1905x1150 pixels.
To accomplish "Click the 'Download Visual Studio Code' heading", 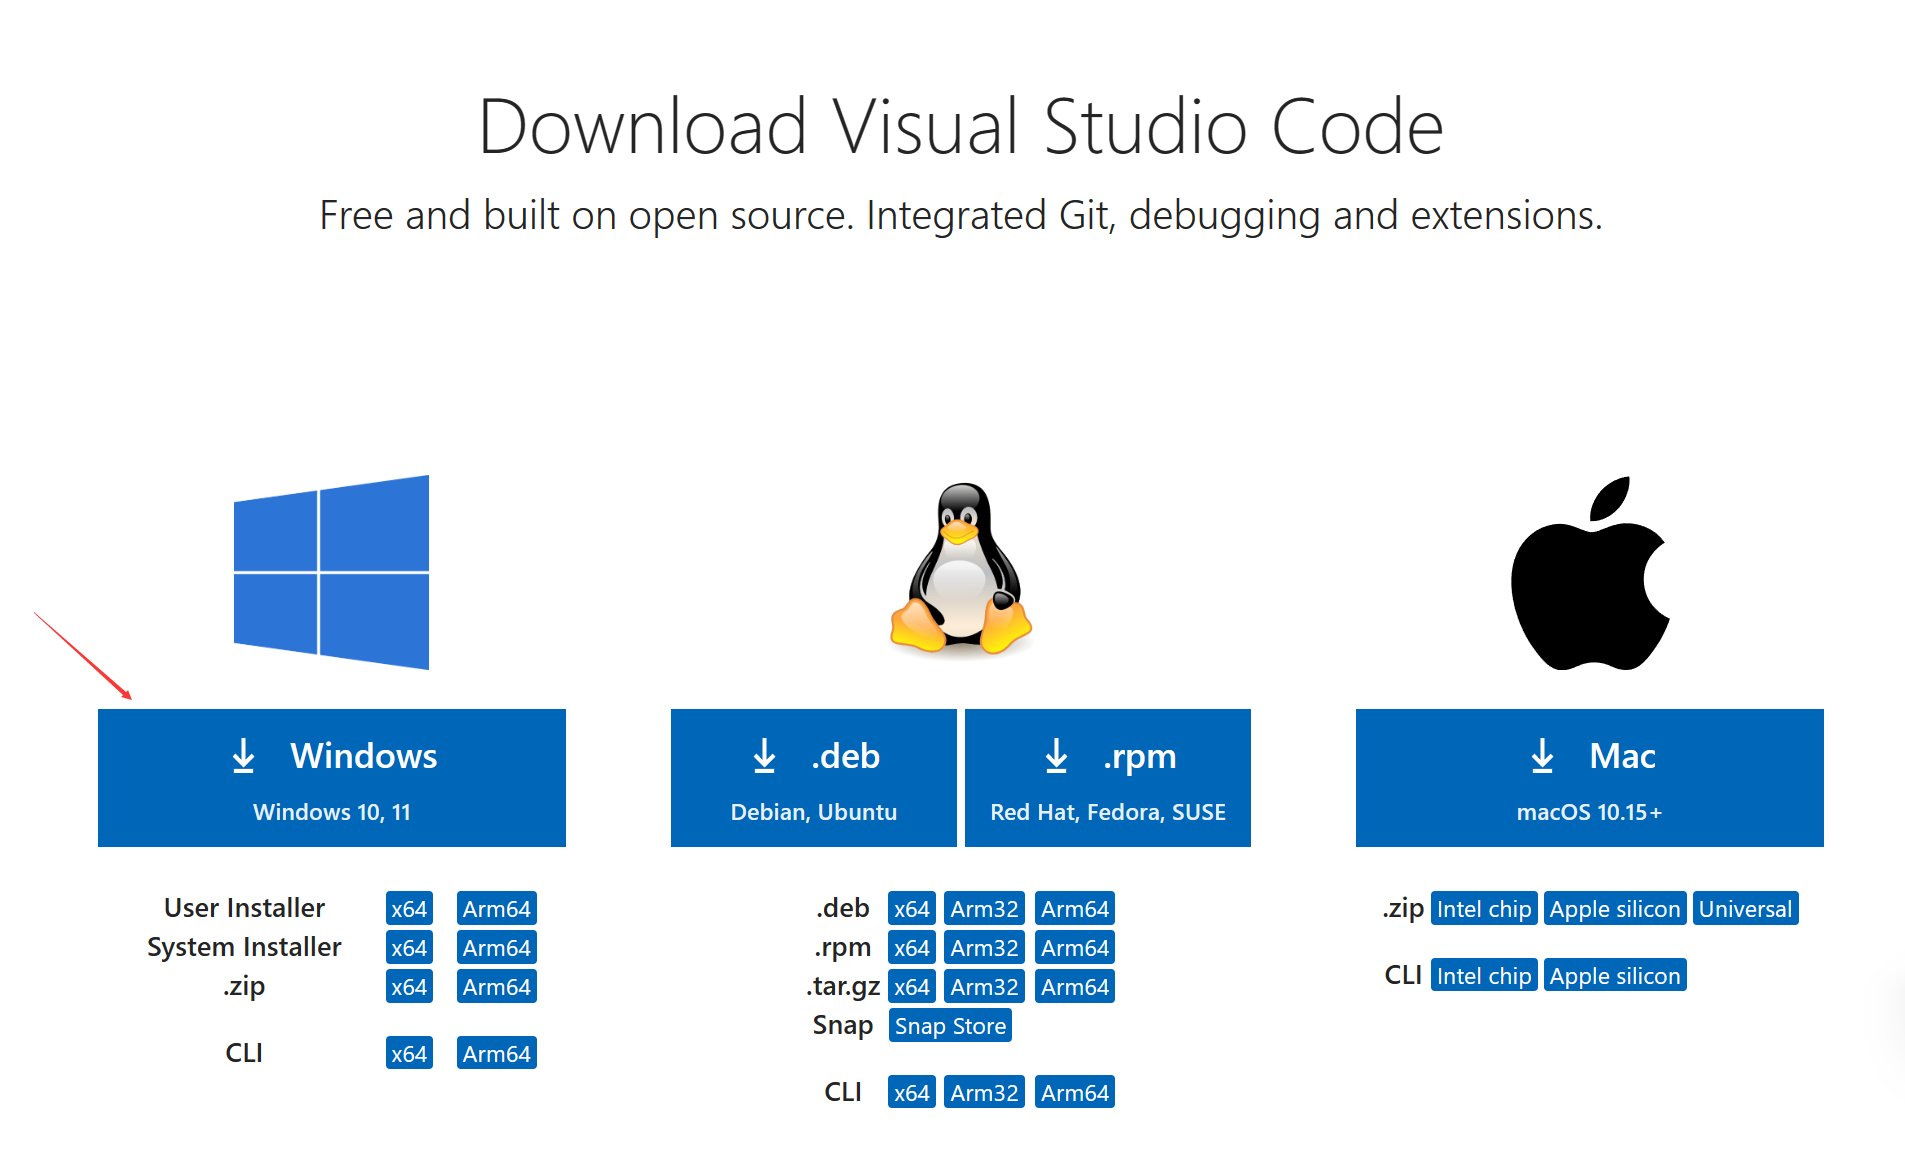I will pyautogui.click(x=961, y=127).
